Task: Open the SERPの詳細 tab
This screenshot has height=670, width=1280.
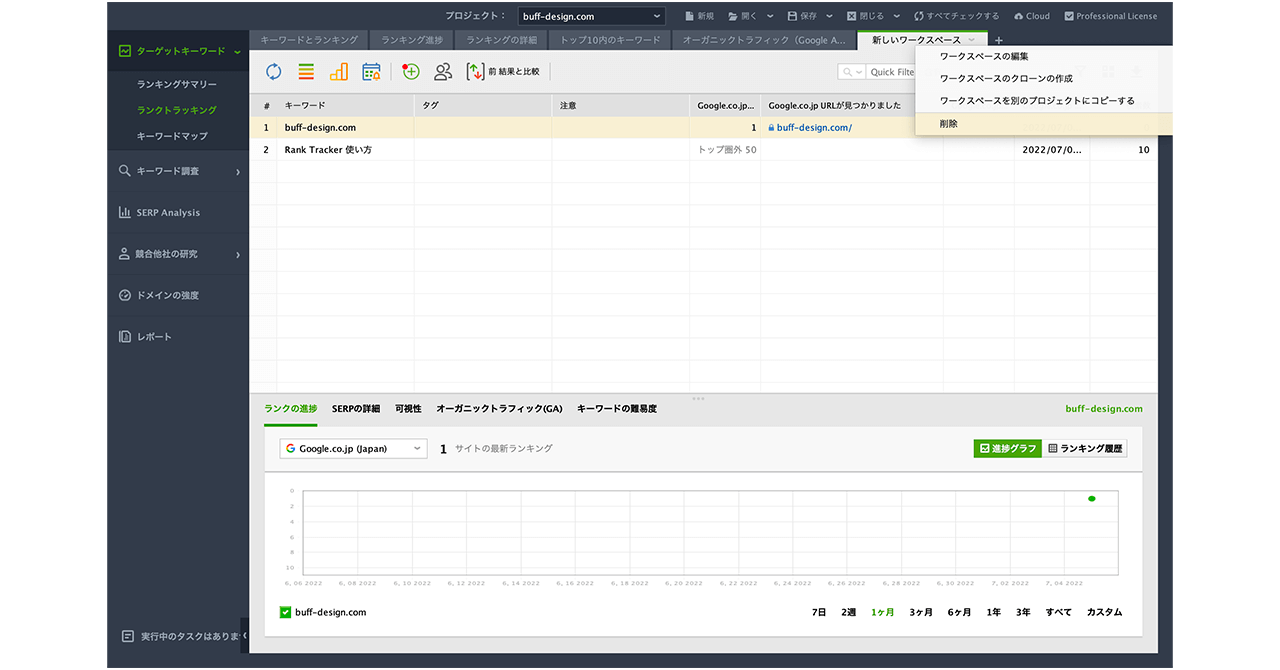Action: tap(356, 409)
